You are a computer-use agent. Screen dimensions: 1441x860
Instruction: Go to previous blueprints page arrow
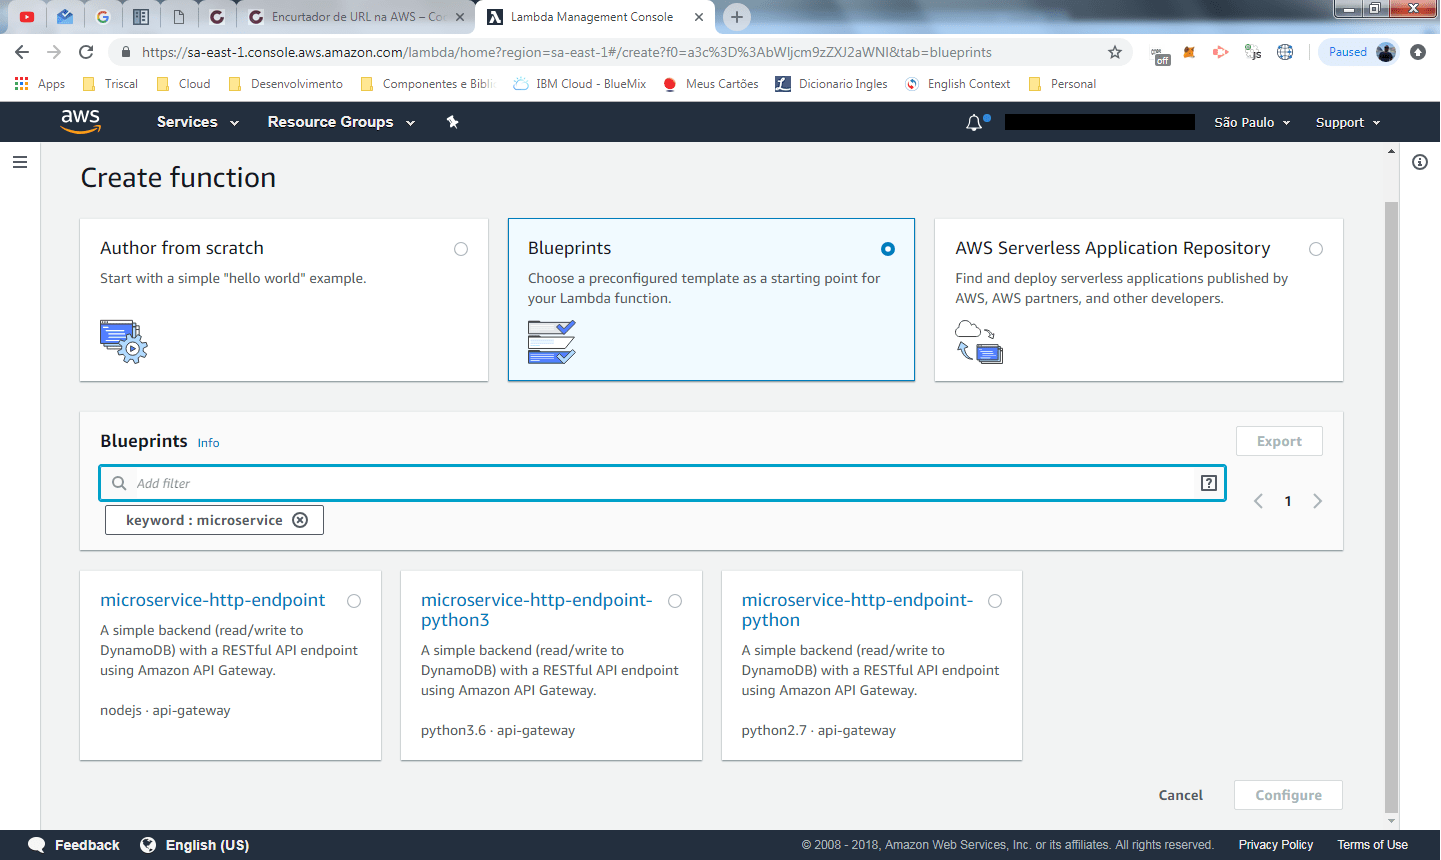tap(1259, 501)
